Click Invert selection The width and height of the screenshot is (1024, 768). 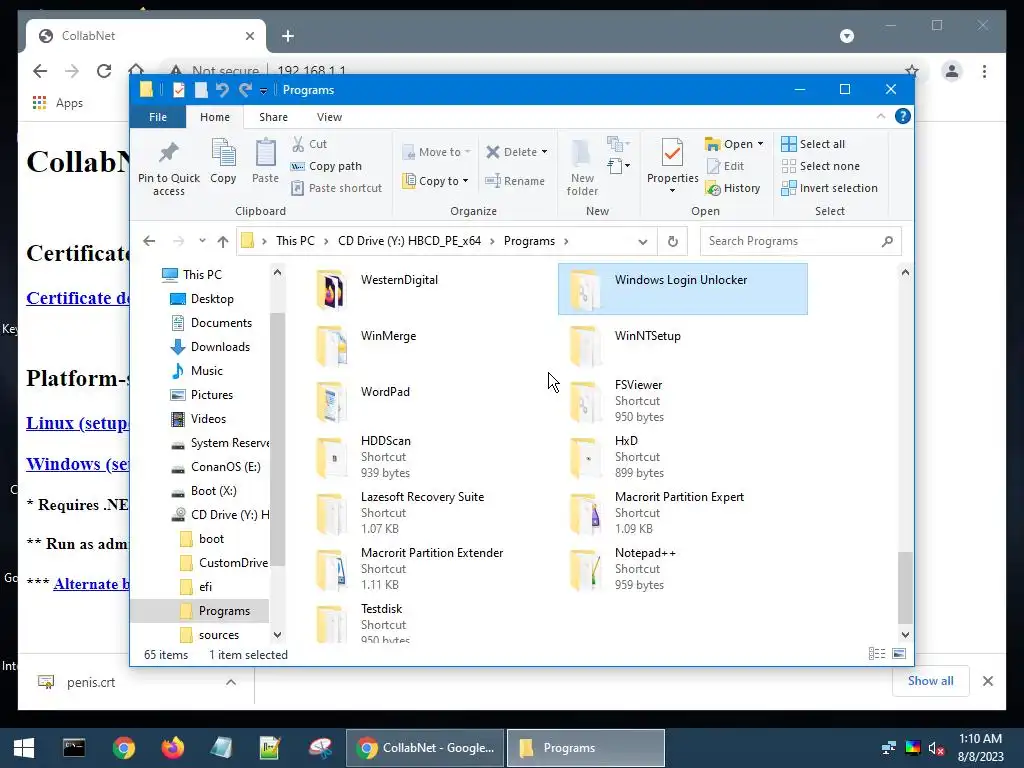point(829,188)
